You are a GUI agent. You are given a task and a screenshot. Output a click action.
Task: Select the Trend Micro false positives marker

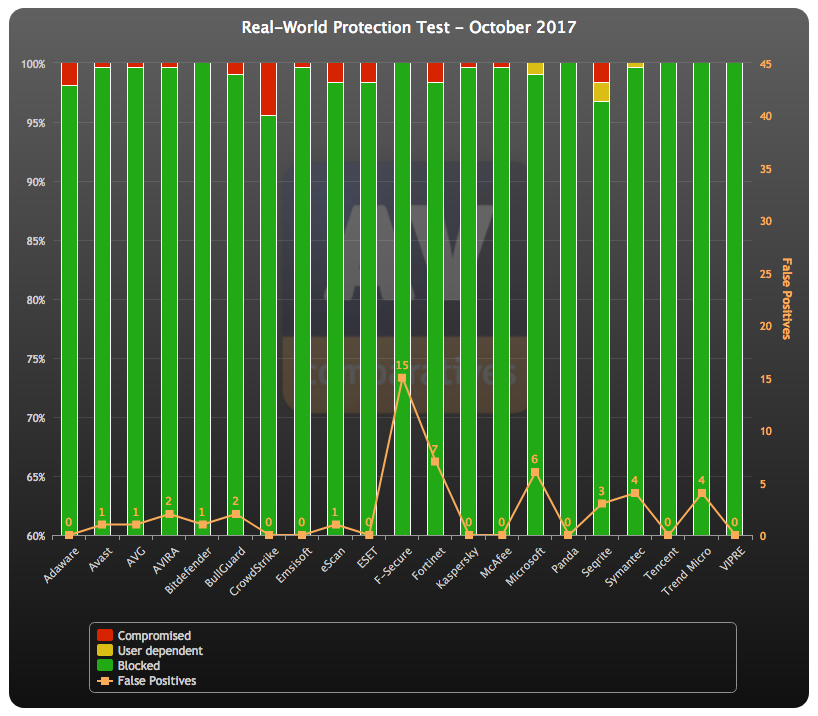(x=701, y=493)
